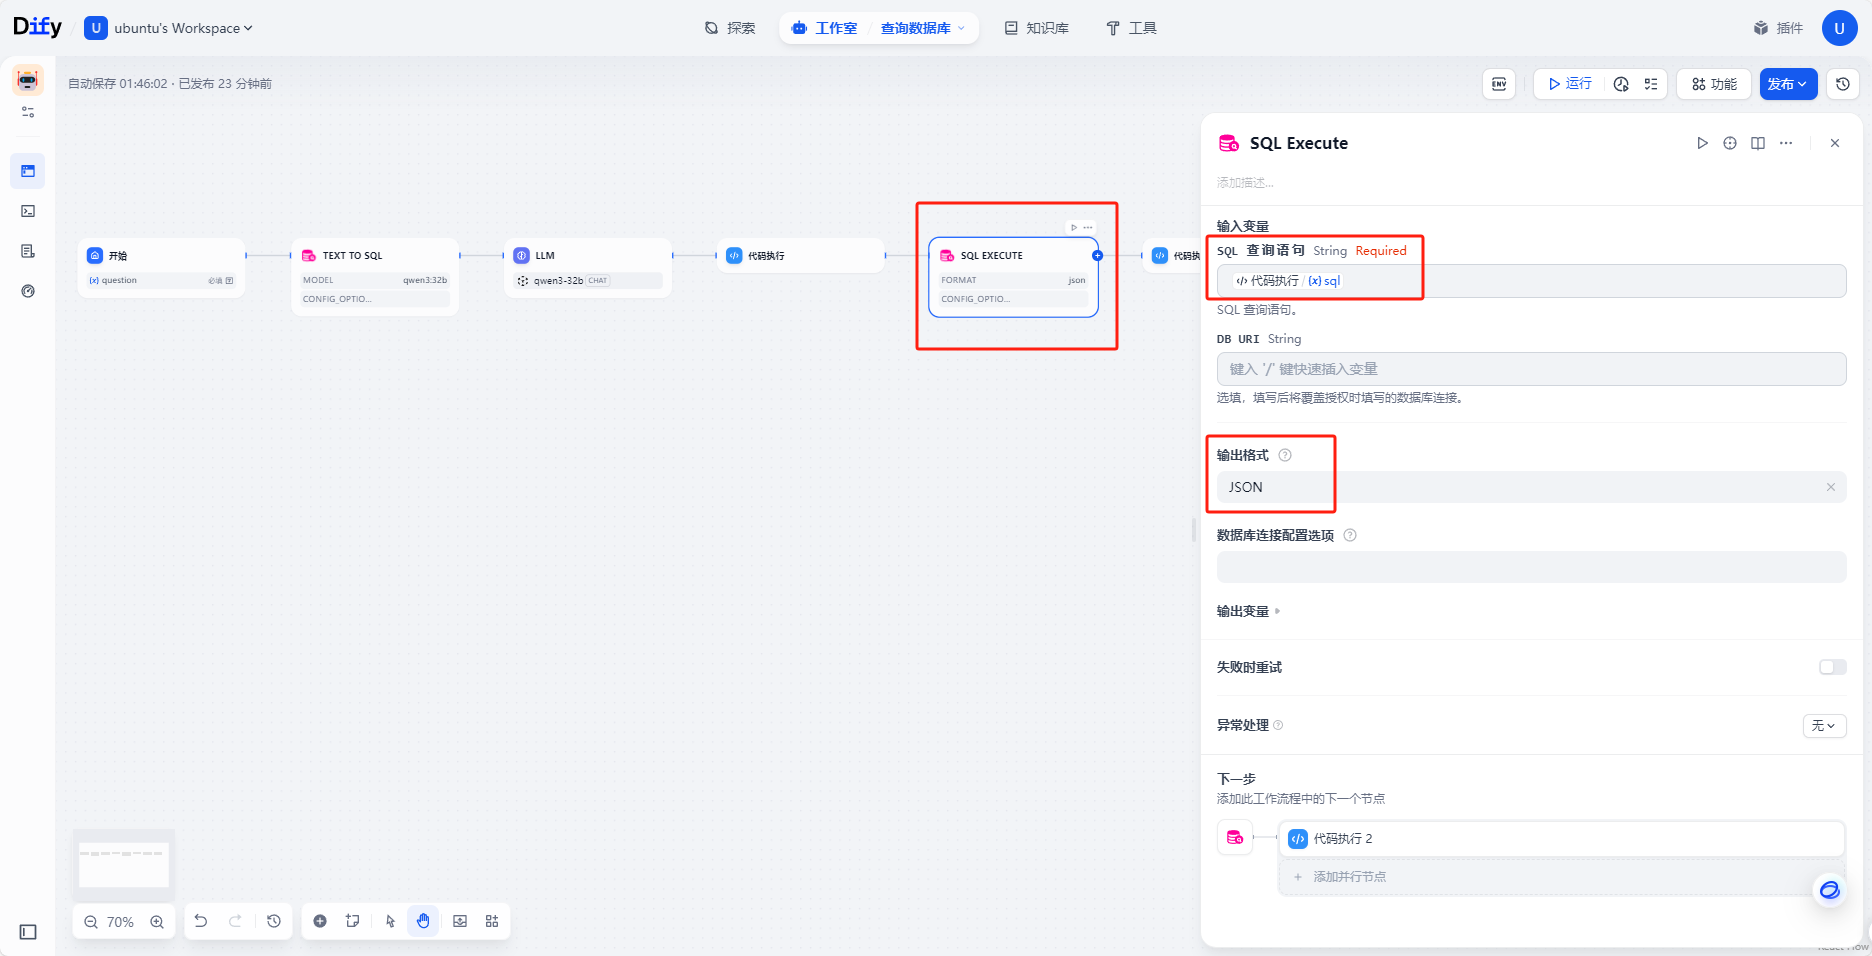Screen dimensions: 1872x956
Task: Open the 知识库 knowledge tab
Action: click(1037, 28)
